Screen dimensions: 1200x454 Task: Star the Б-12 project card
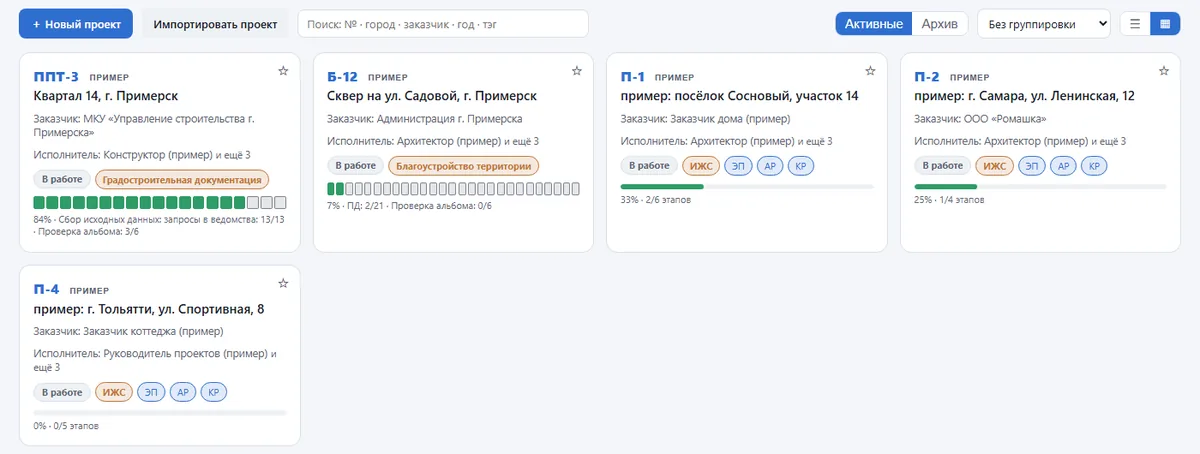[576, 71]
